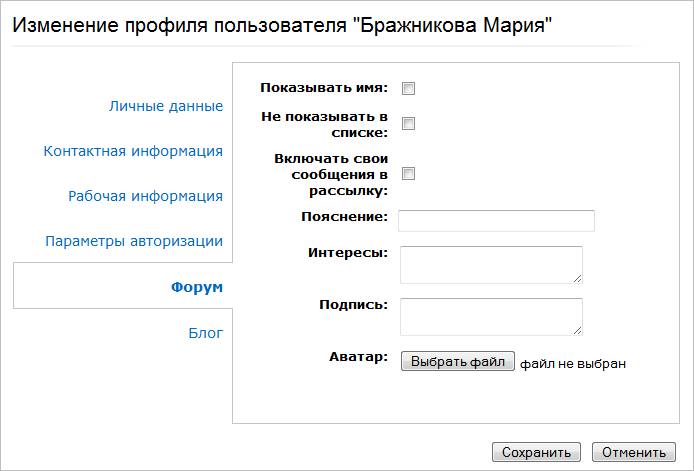Go to the Рабочая информация tab
694x471 pixels.
(x=145, y=196)
